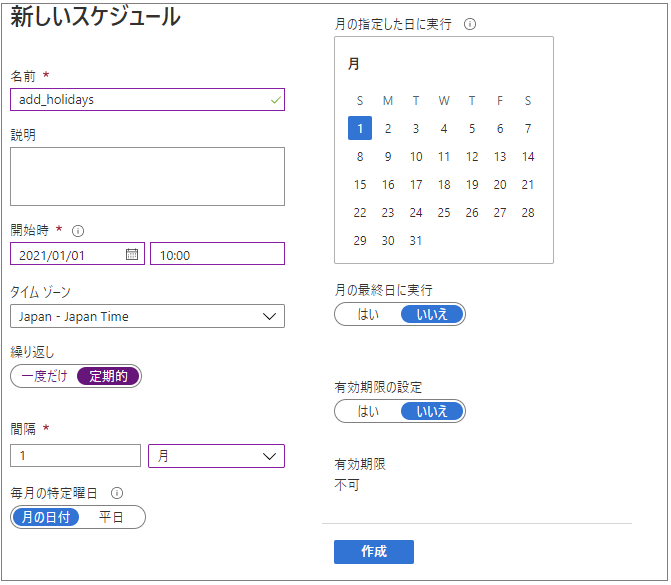This screenshot has width=671, height=585.
Task: Set 有効期限の設定 to はい
Action: 368,411
